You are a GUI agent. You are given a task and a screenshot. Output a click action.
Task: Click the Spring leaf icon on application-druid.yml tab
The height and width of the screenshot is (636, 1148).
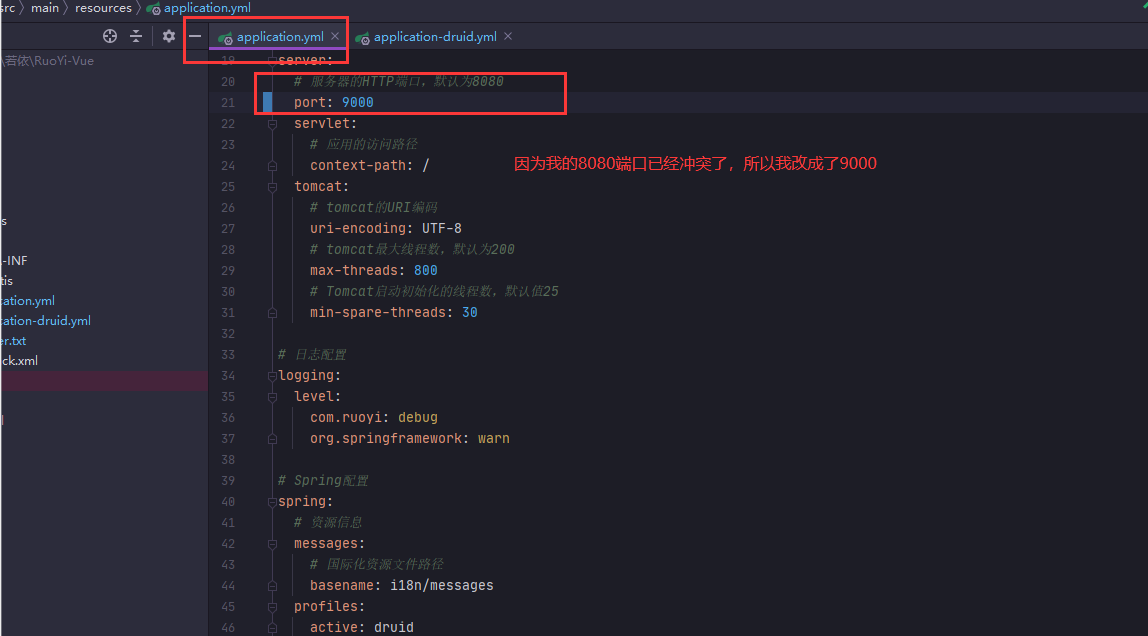coord(362,37)
